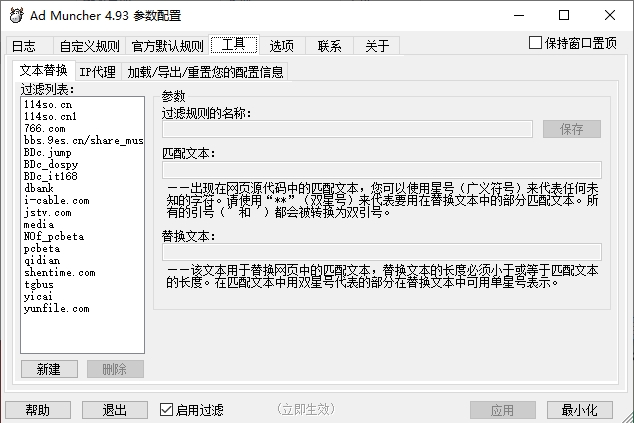Click the 保存 button
The height and width of the screenshot is (423, 634).
pos(572,129)
